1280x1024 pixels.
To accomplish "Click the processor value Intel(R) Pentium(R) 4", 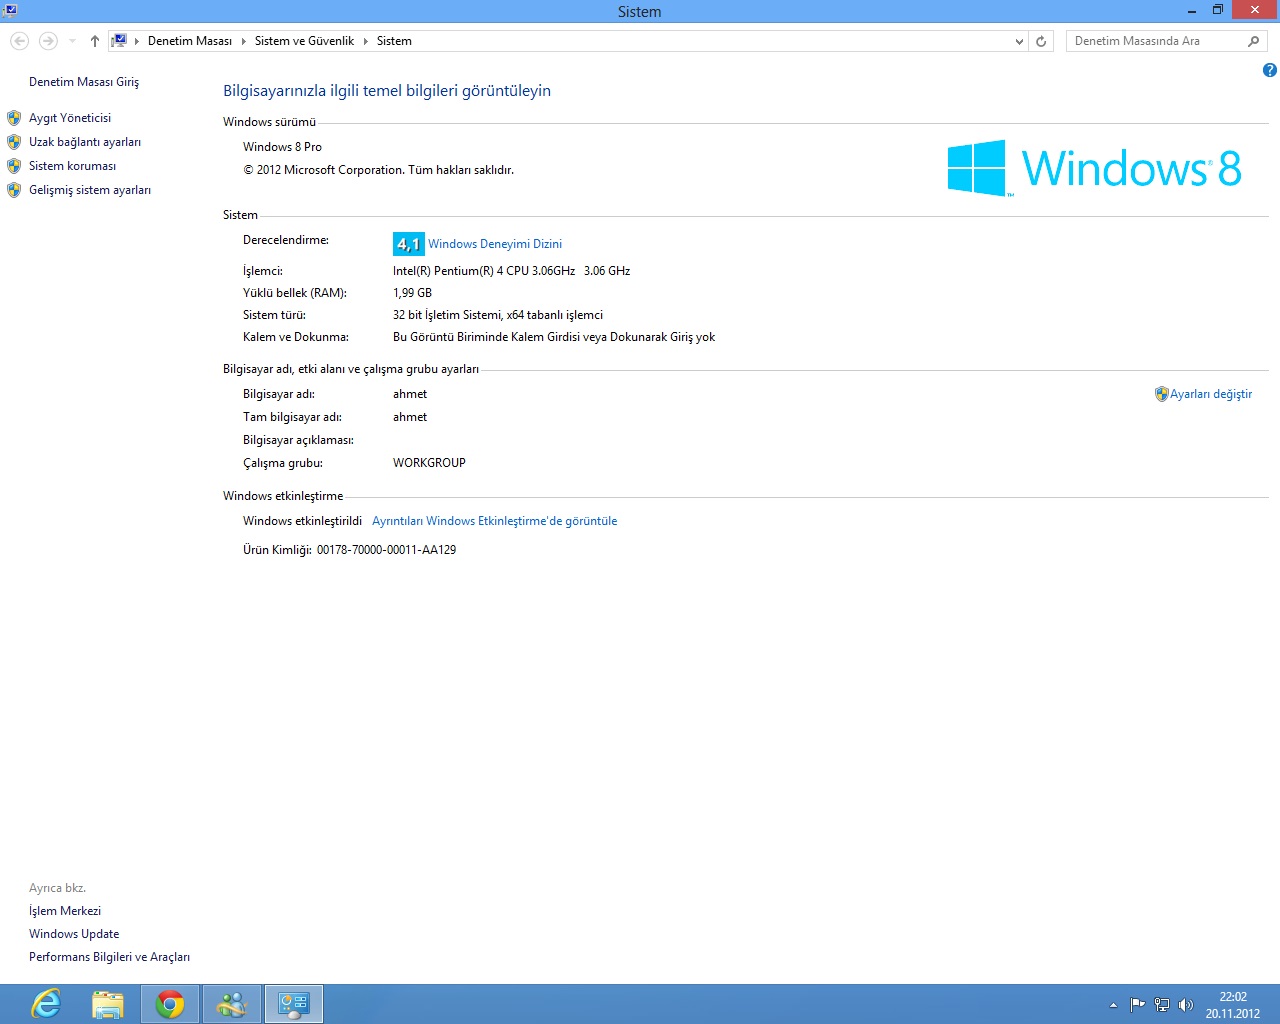I will (x=511, y=271).
